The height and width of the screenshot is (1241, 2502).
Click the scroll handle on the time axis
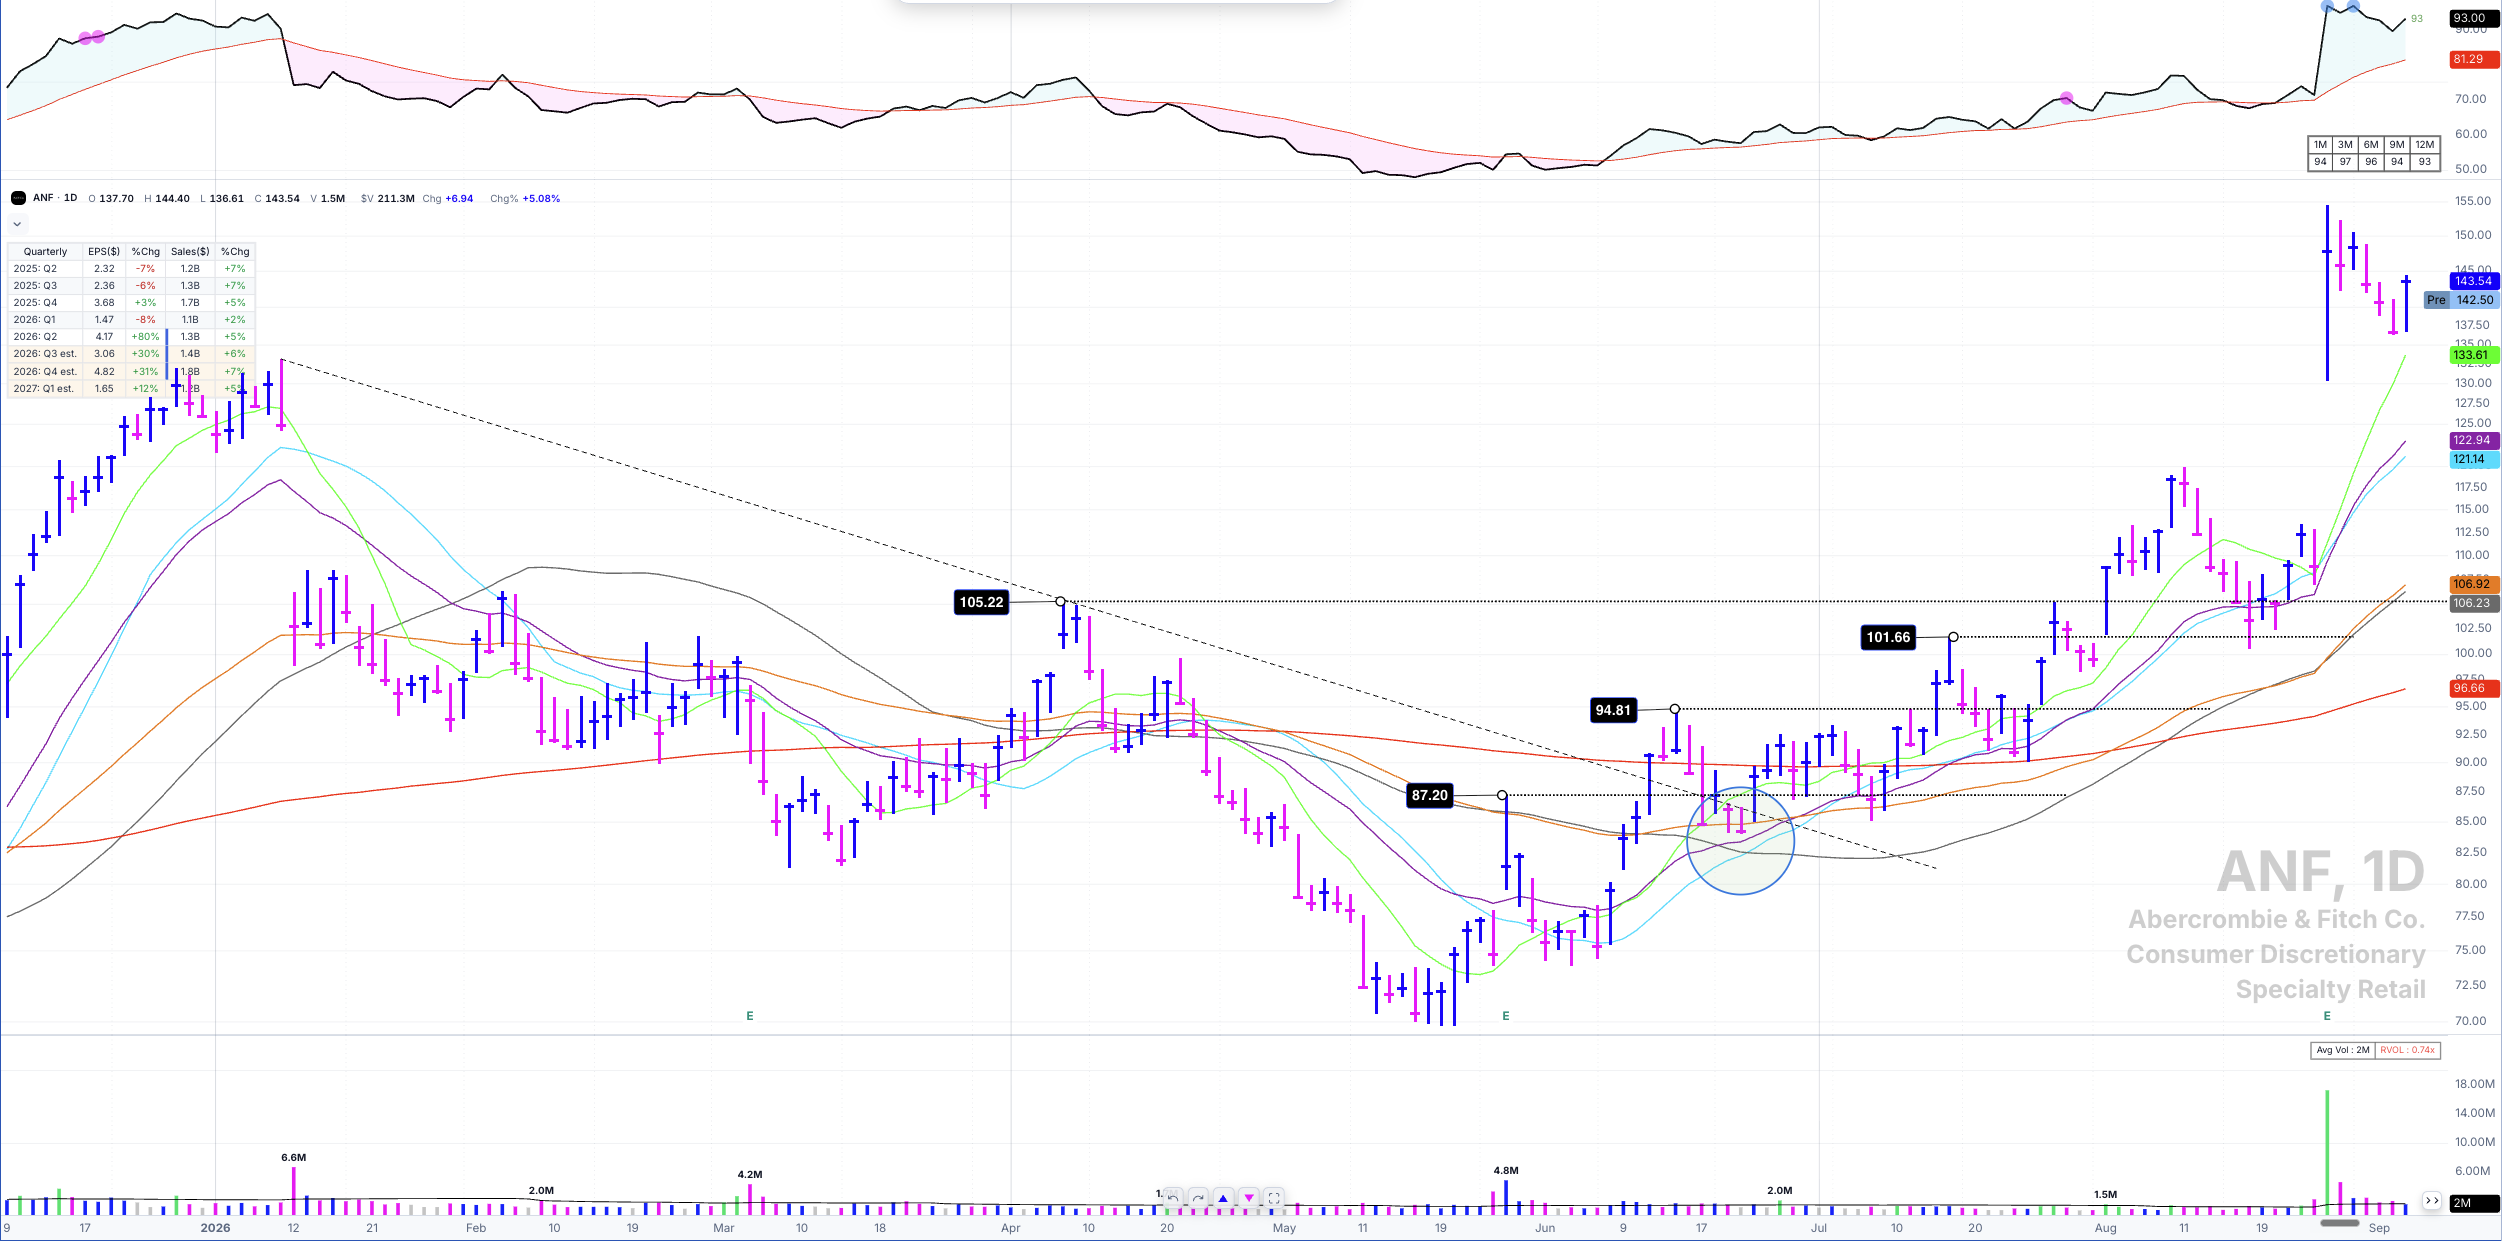pyautogui.click(x=2339, y=1223)
